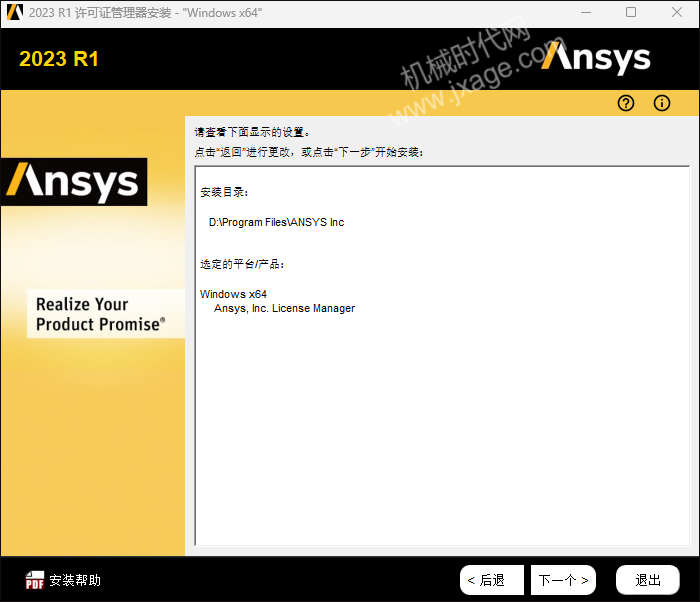This screenshot has width=700, height=602.
Task: Quit the installer with 退出 button
Action: (648, 580)
